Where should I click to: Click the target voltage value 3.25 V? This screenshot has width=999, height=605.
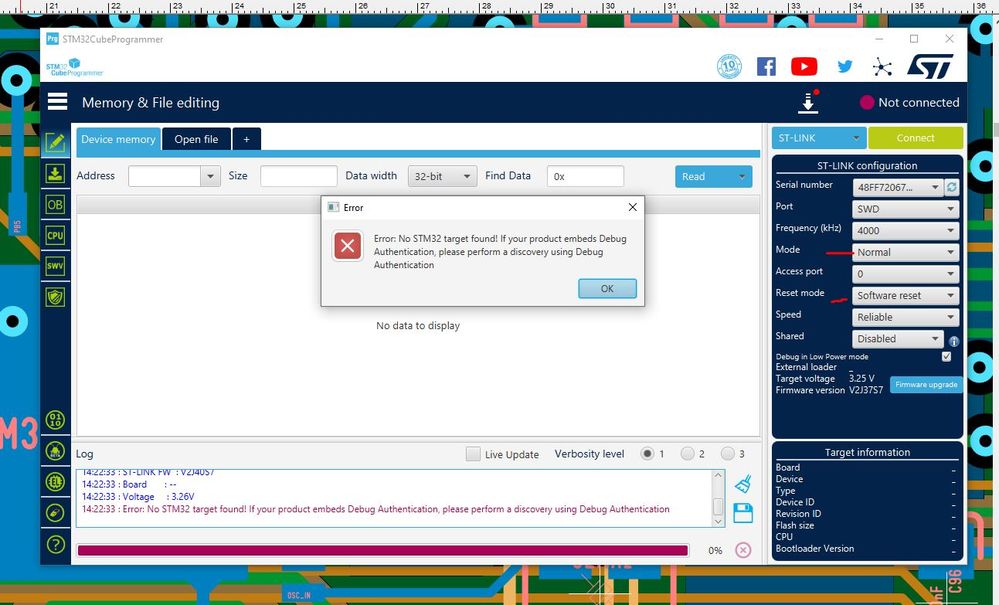point(861,378)
